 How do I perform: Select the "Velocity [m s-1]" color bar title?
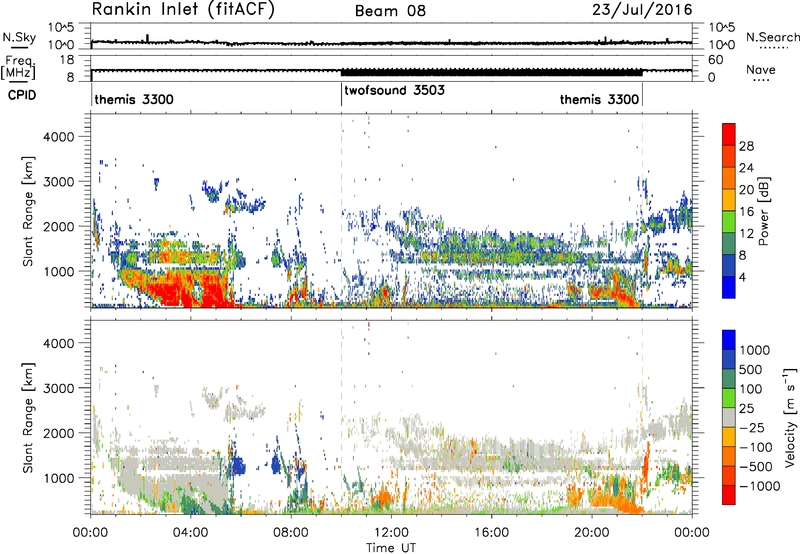(x=790, y=417)
